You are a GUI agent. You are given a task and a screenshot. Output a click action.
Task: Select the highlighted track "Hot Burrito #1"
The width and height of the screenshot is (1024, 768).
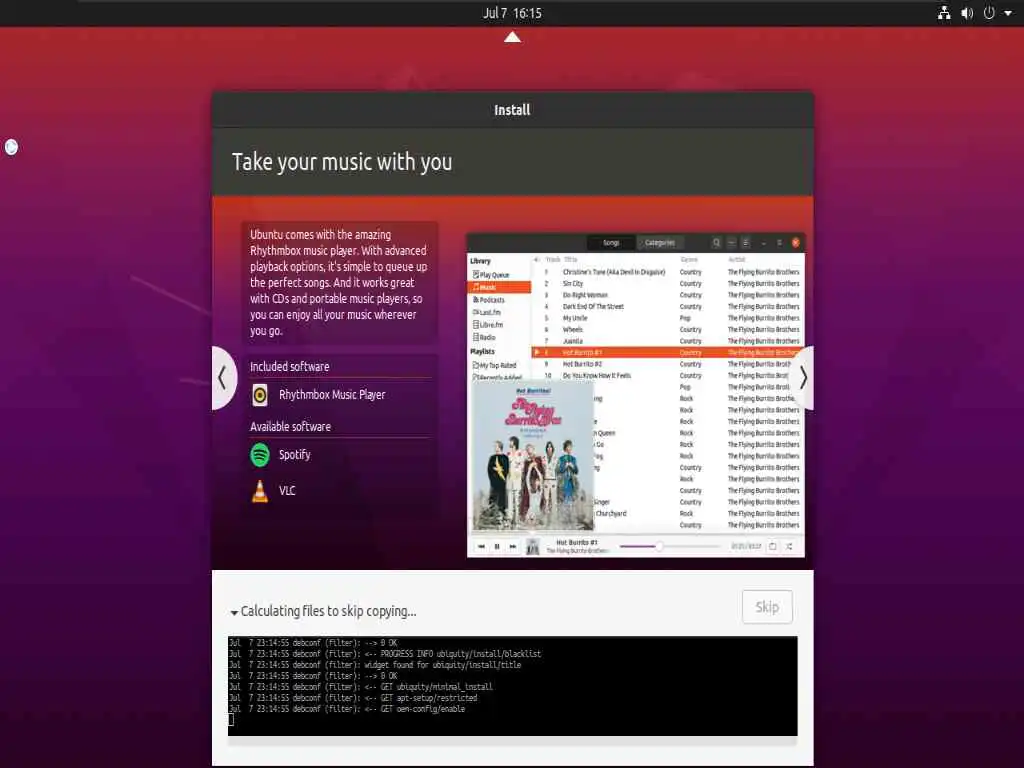667,353
